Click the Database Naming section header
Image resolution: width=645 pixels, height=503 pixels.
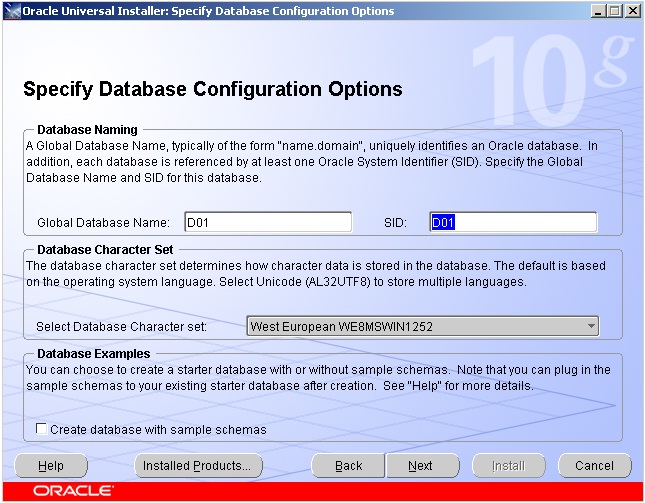point(87,130)
